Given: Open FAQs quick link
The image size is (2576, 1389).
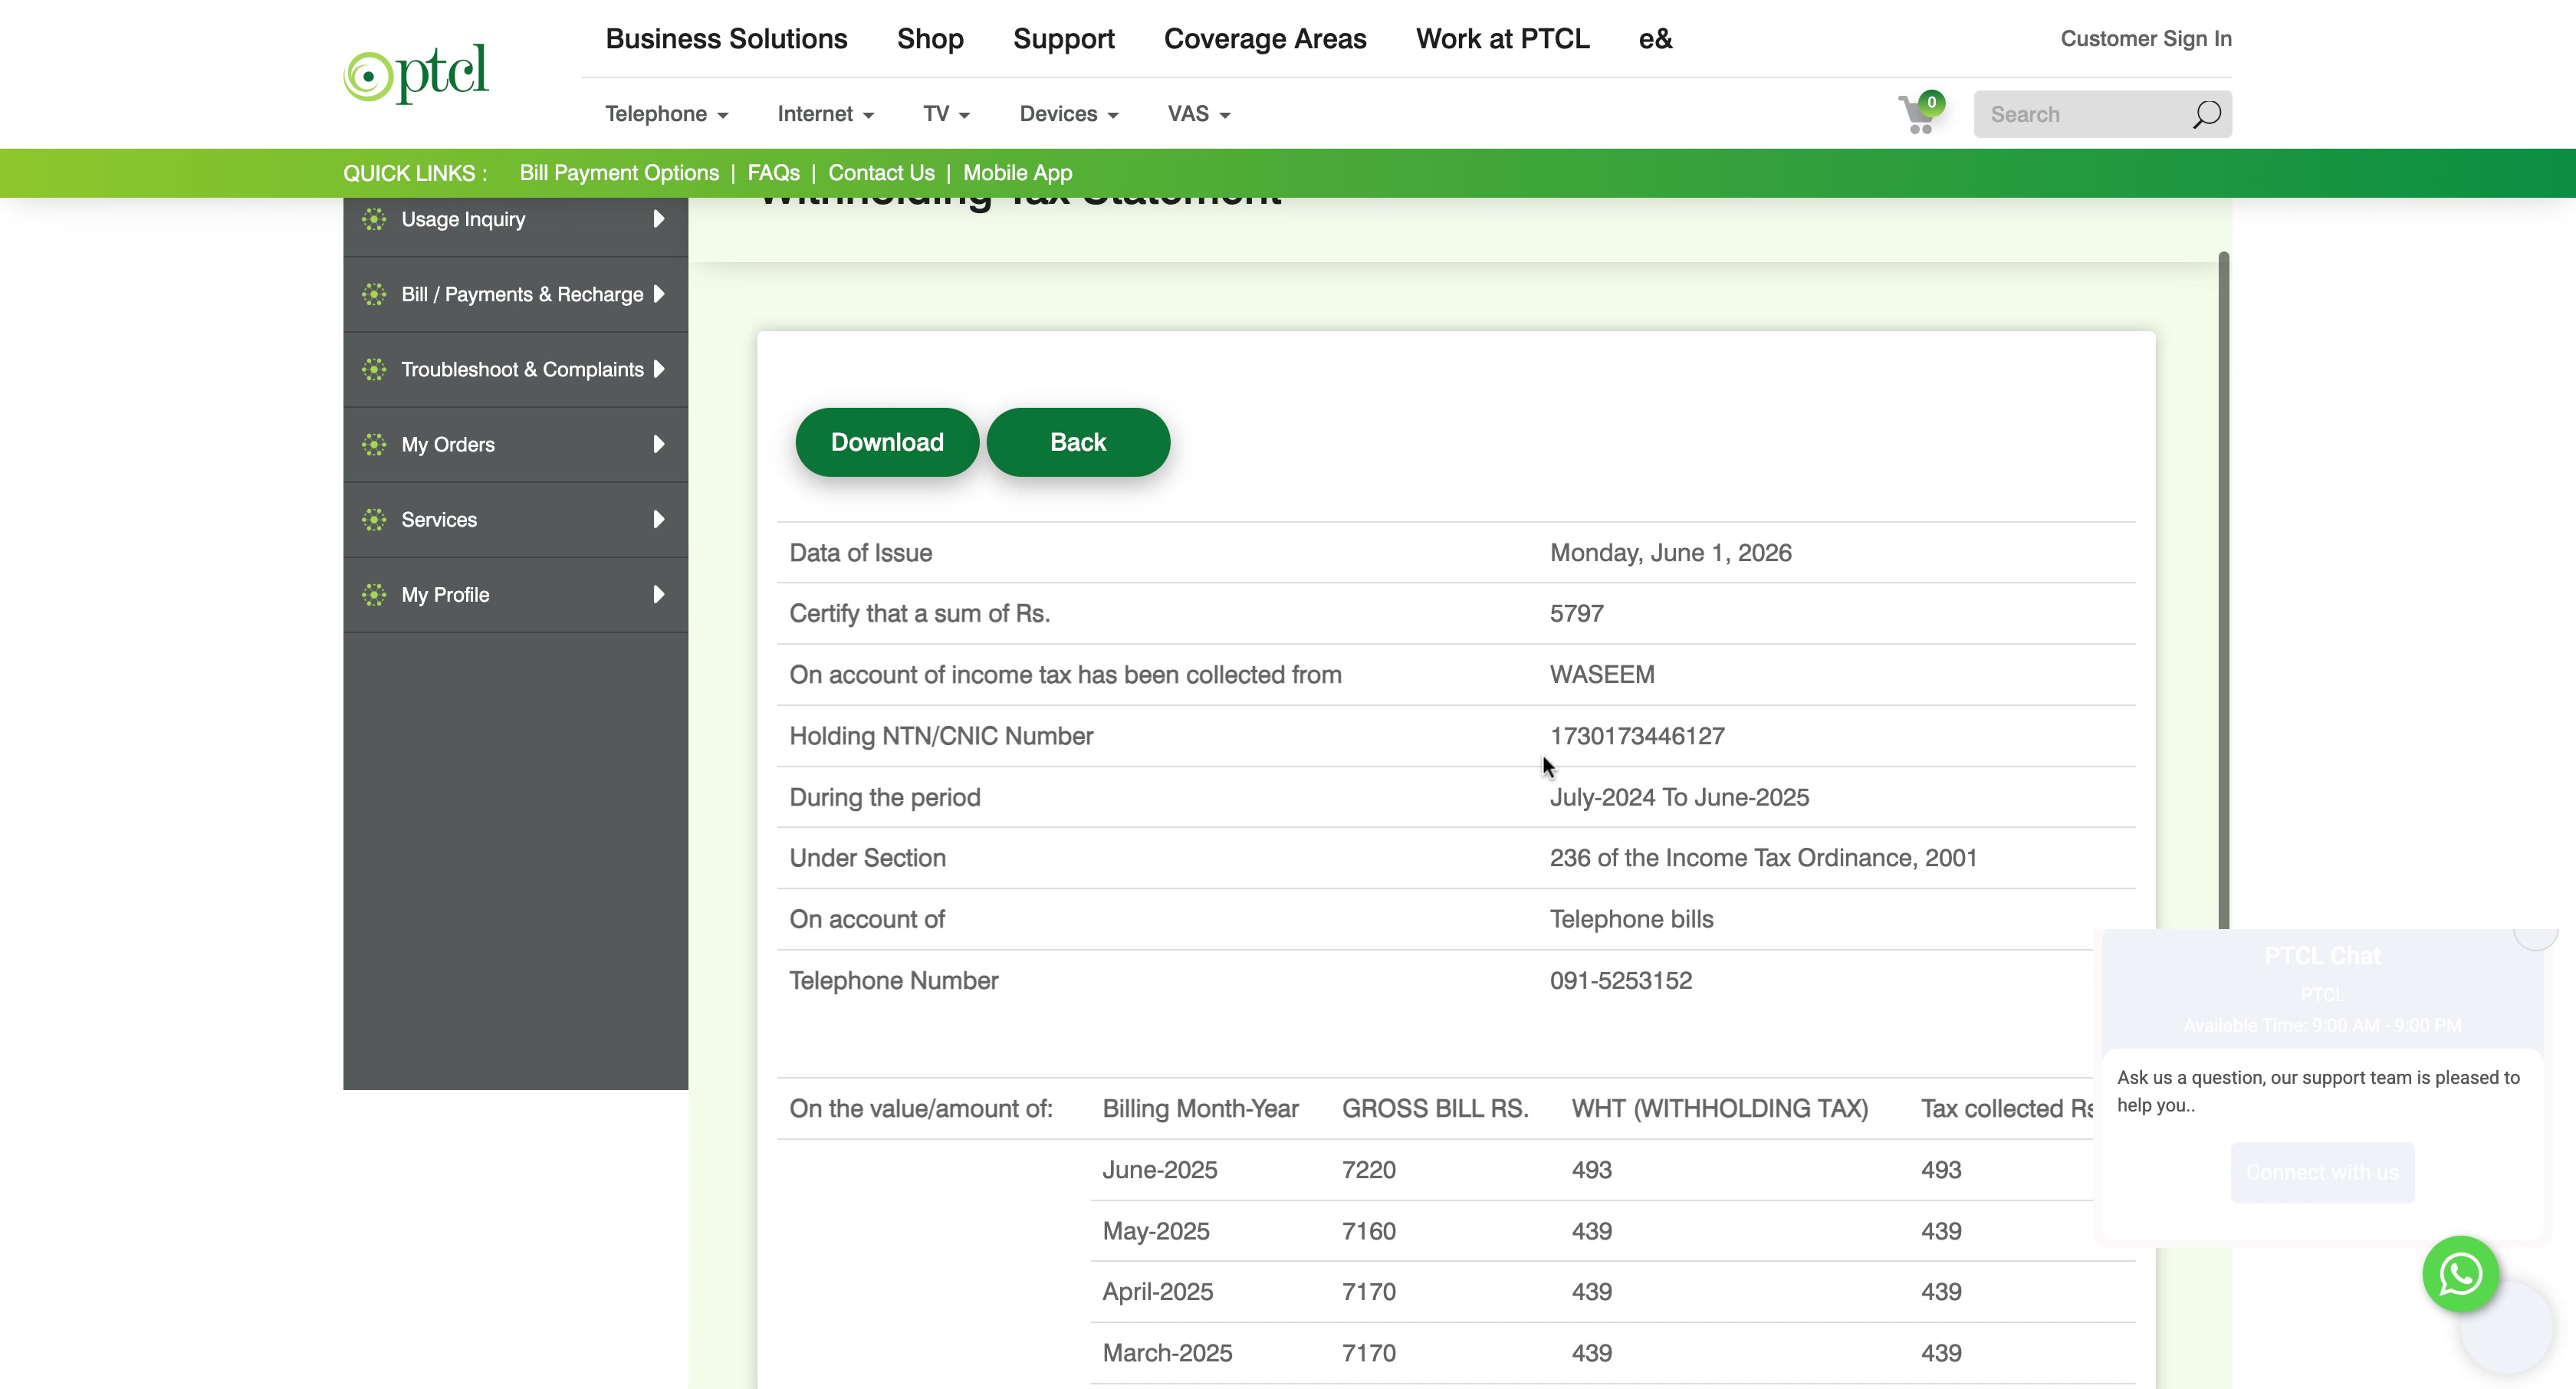Looking at the screenshot, I should click(x=773, y=173).
